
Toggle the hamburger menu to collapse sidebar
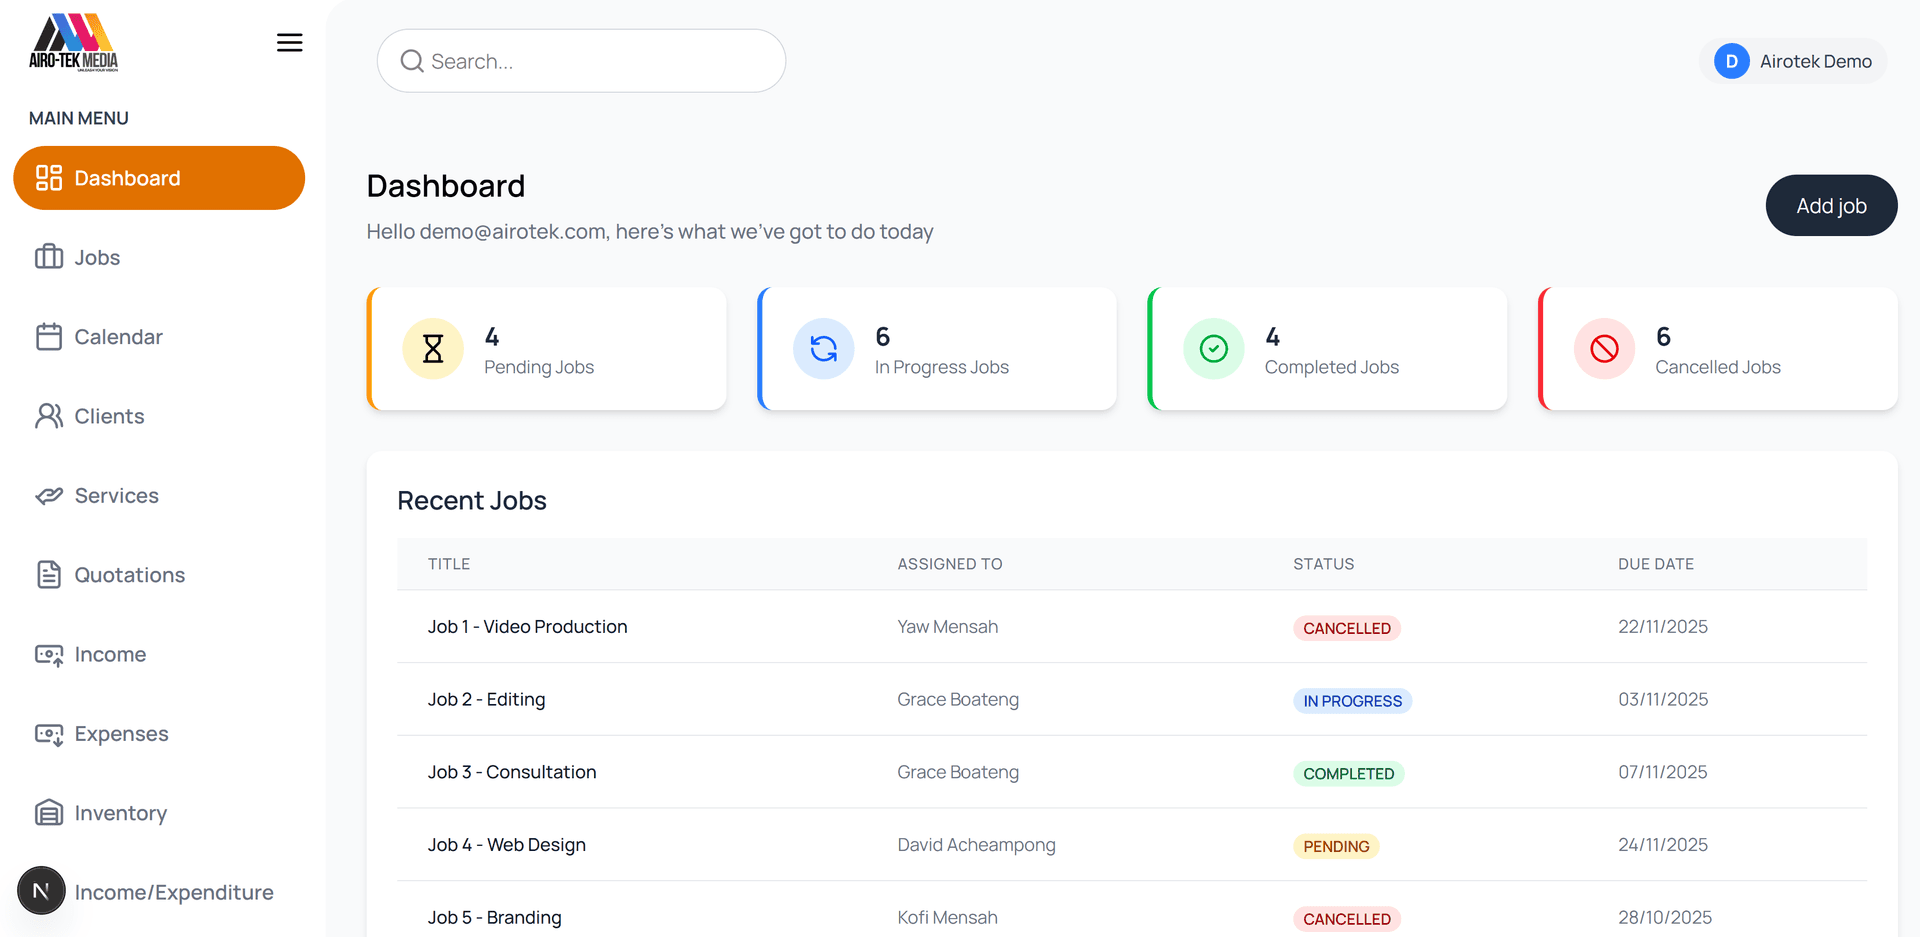[x=289, y=43]
